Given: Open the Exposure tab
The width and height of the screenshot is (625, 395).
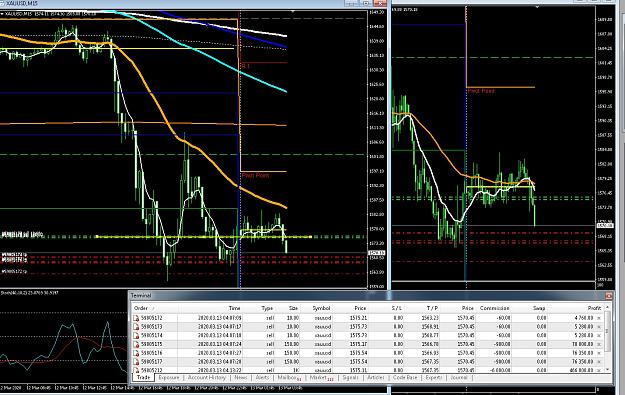Looking at the screenshot, I should [169, 377].
